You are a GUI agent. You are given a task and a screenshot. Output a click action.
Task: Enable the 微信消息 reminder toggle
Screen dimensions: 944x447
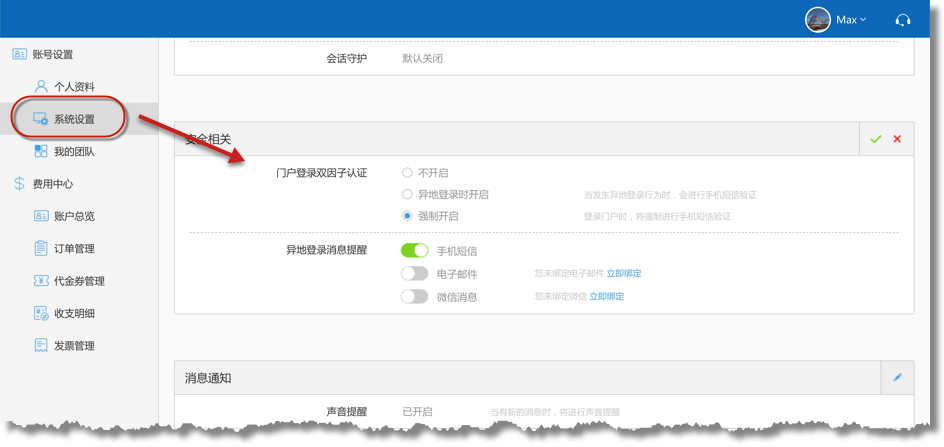(414, 296)
